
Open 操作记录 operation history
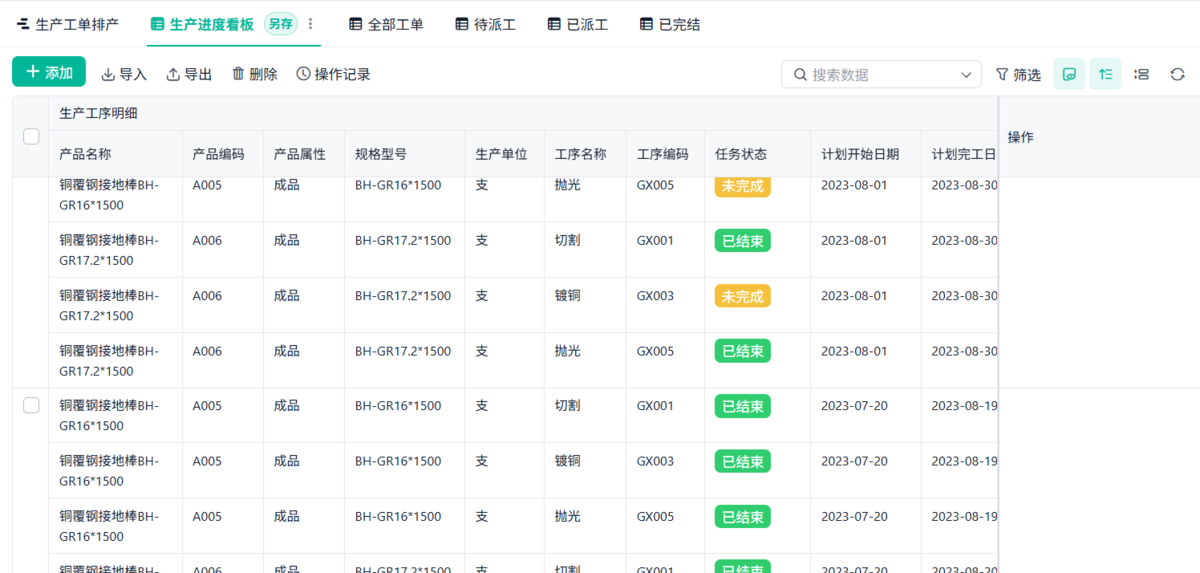coord(333,74)
